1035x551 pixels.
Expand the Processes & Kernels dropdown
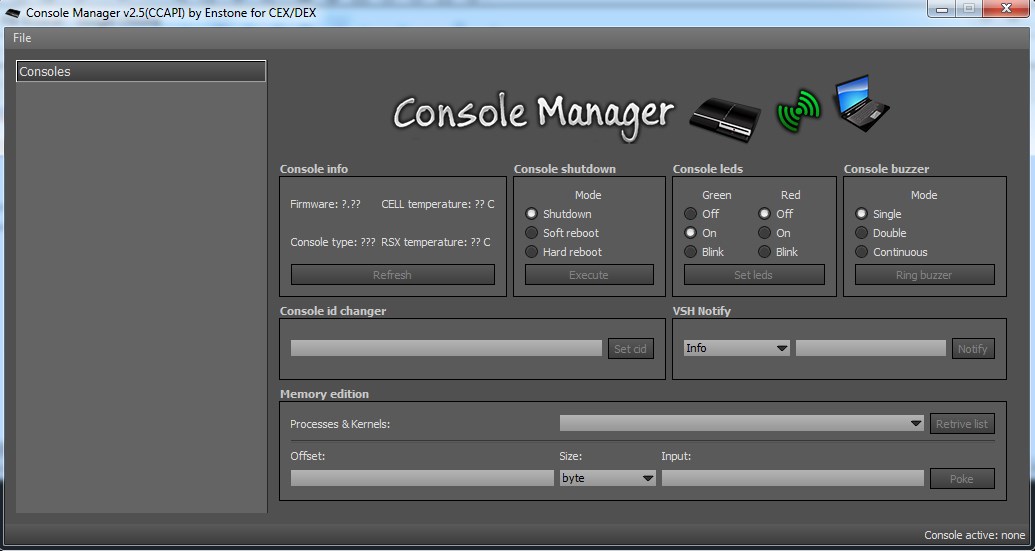pyautogui.click(x=742, y=423)
